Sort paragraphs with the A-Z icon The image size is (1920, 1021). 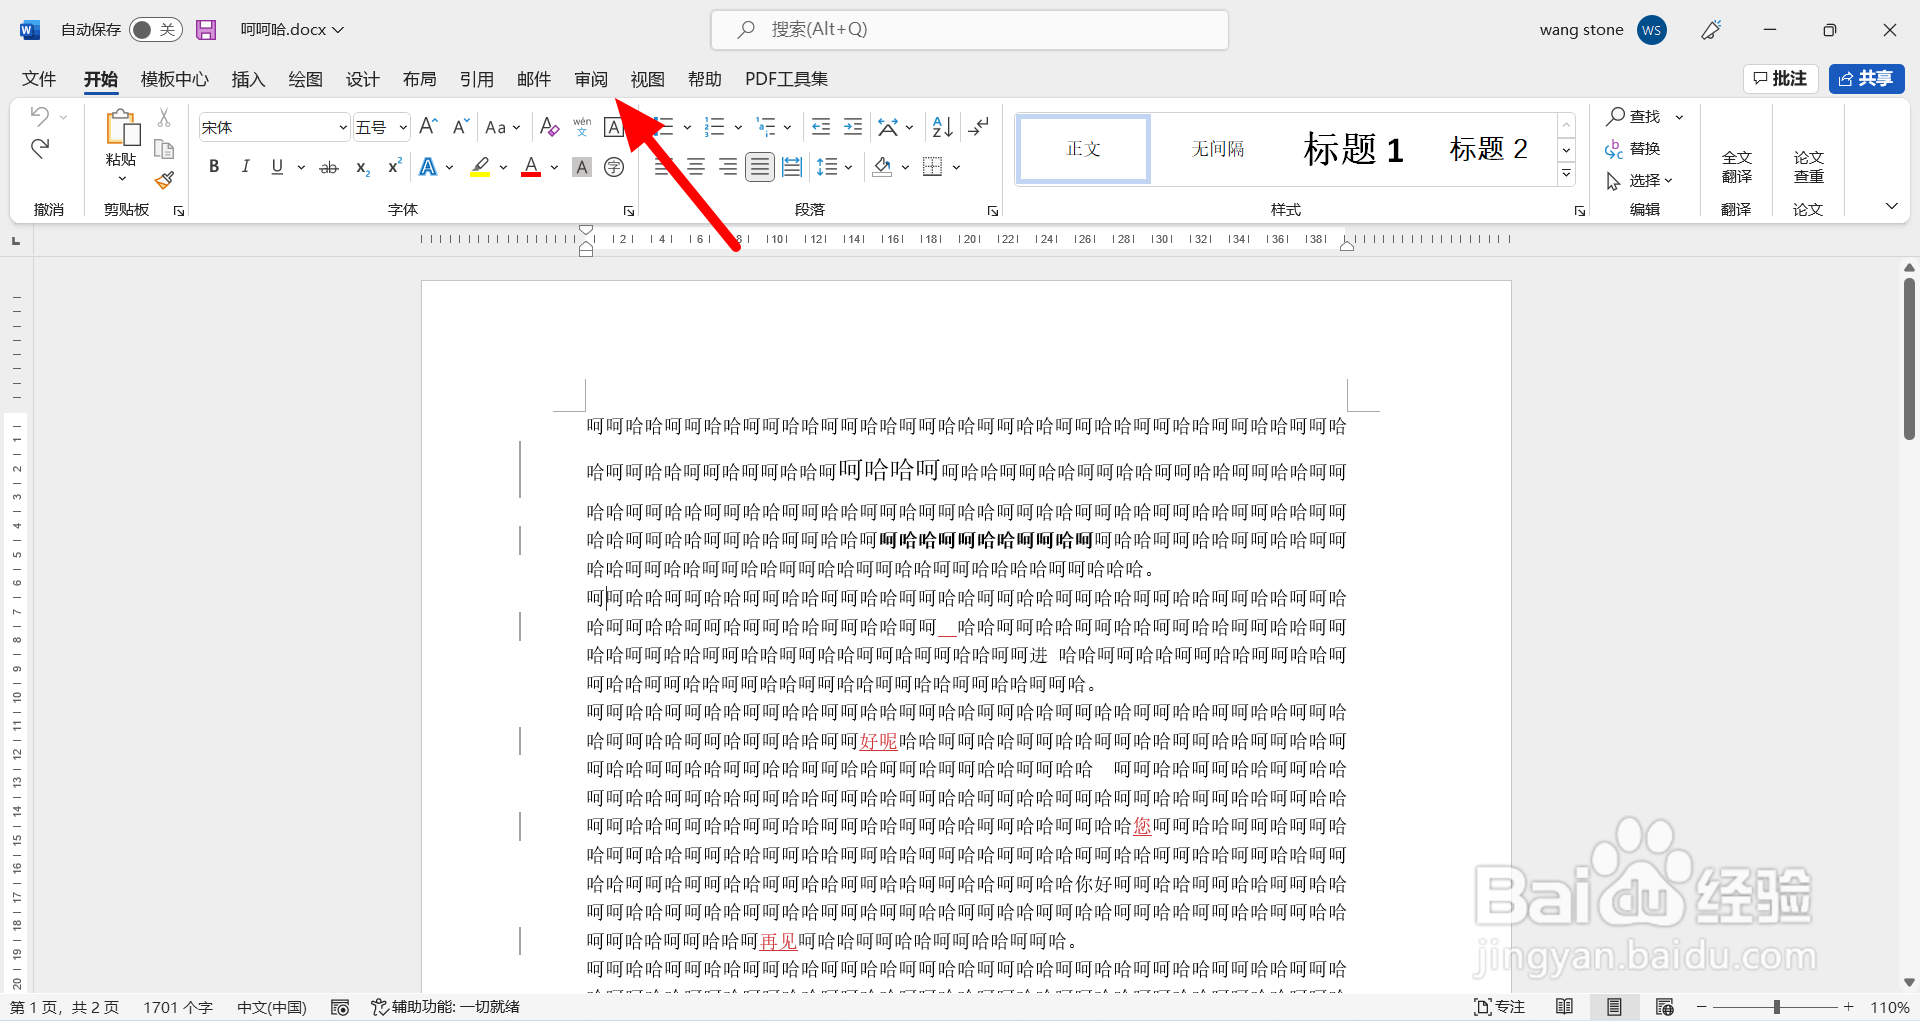pyautogui.click(x=942, y=127)
